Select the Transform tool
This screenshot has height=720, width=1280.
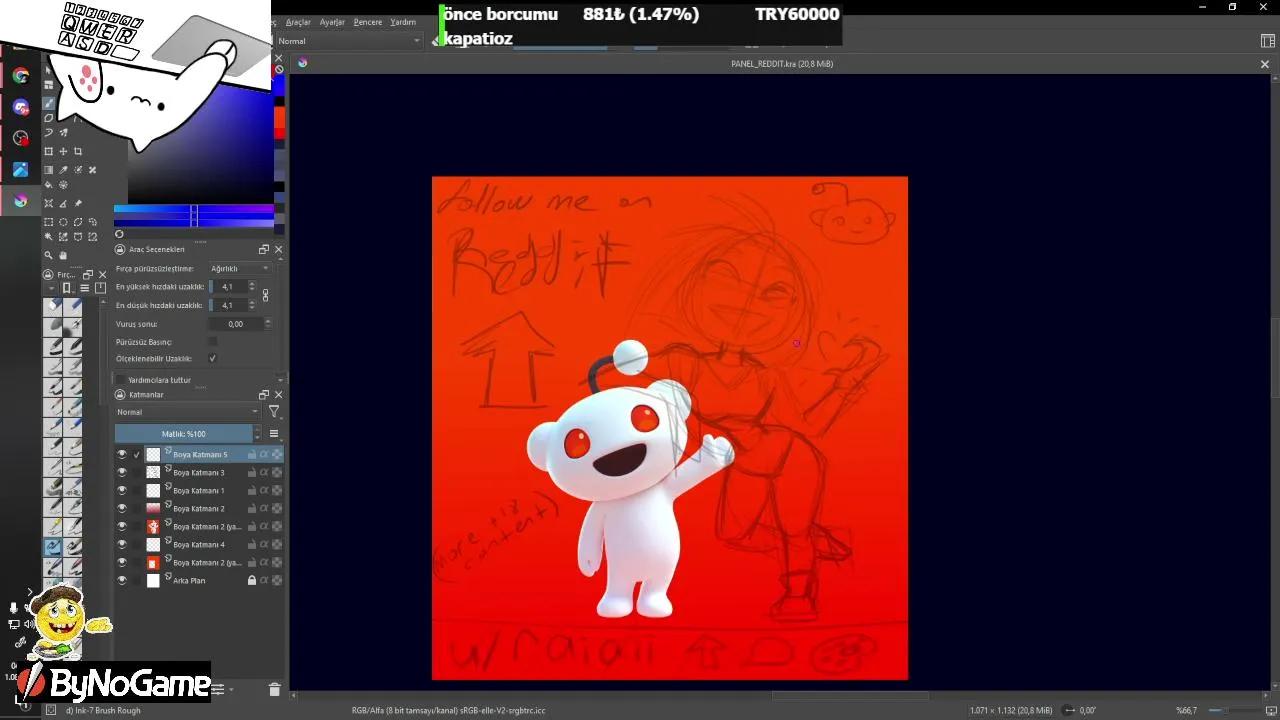tap(48, 151)
